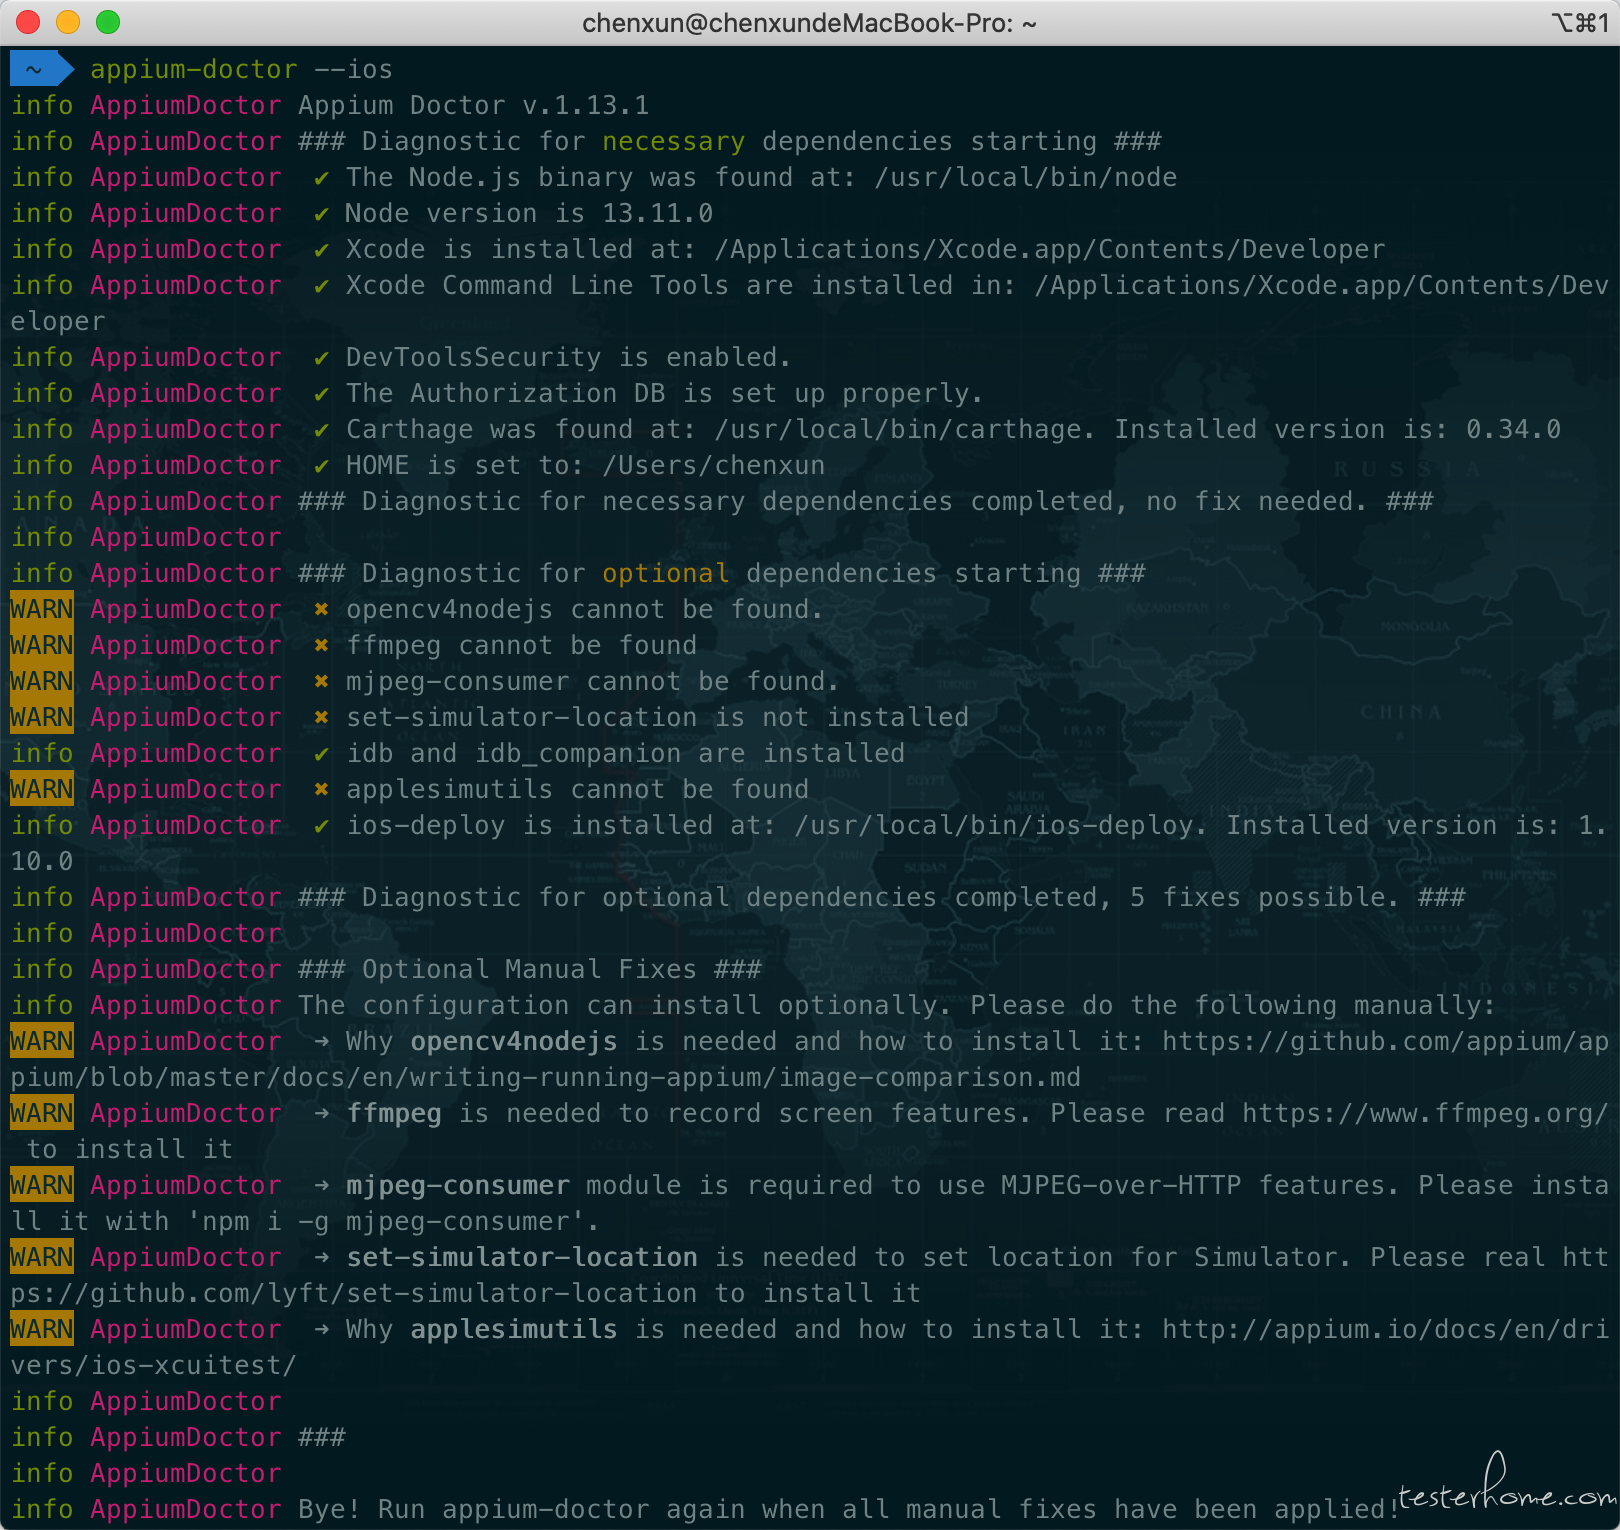Click the checkmark beside Xcode is installed at
The width and height of the screenshot is (1620, 1530).
321,250
